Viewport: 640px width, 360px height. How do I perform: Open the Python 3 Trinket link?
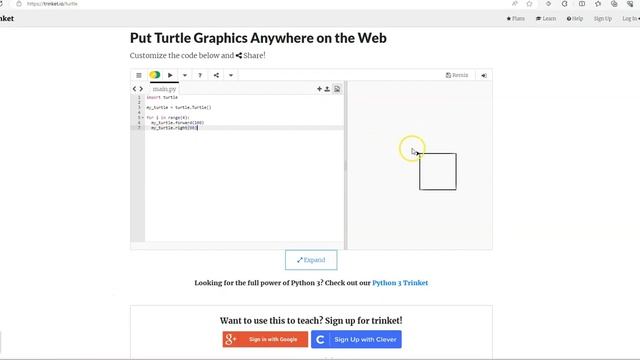(400, 283)
